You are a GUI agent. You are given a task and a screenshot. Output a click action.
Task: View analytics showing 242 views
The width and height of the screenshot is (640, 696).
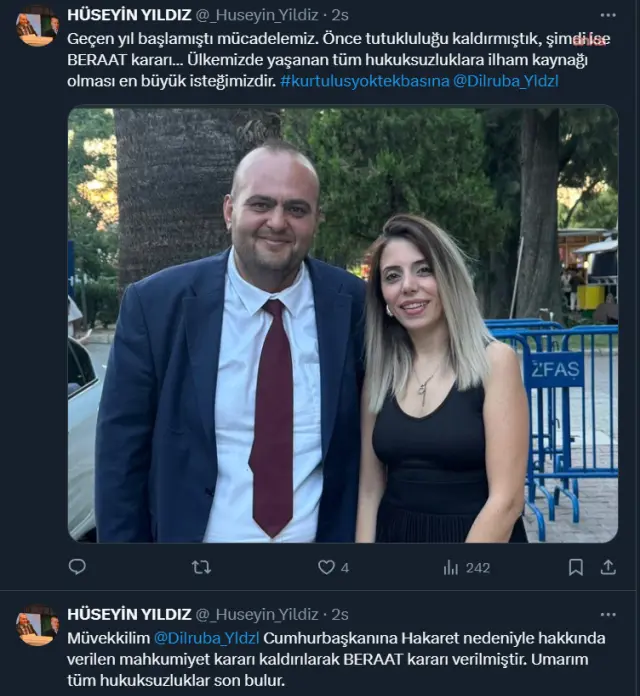coord(466,568)
